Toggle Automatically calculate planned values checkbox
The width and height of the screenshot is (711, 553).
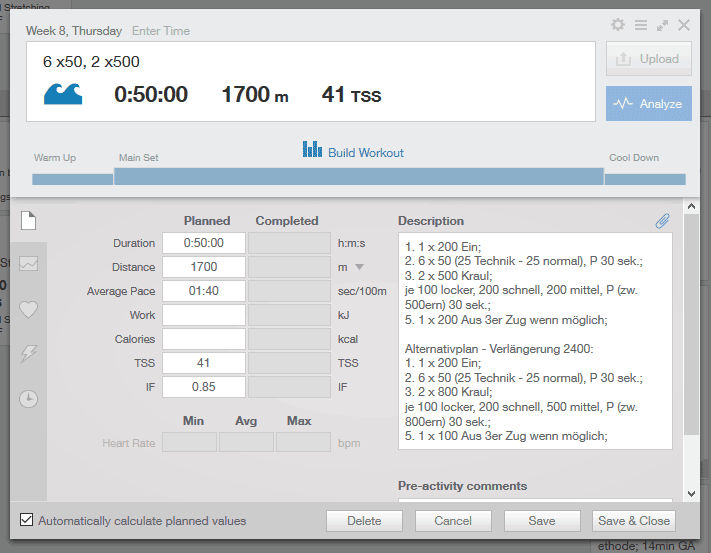click(27, 521)
